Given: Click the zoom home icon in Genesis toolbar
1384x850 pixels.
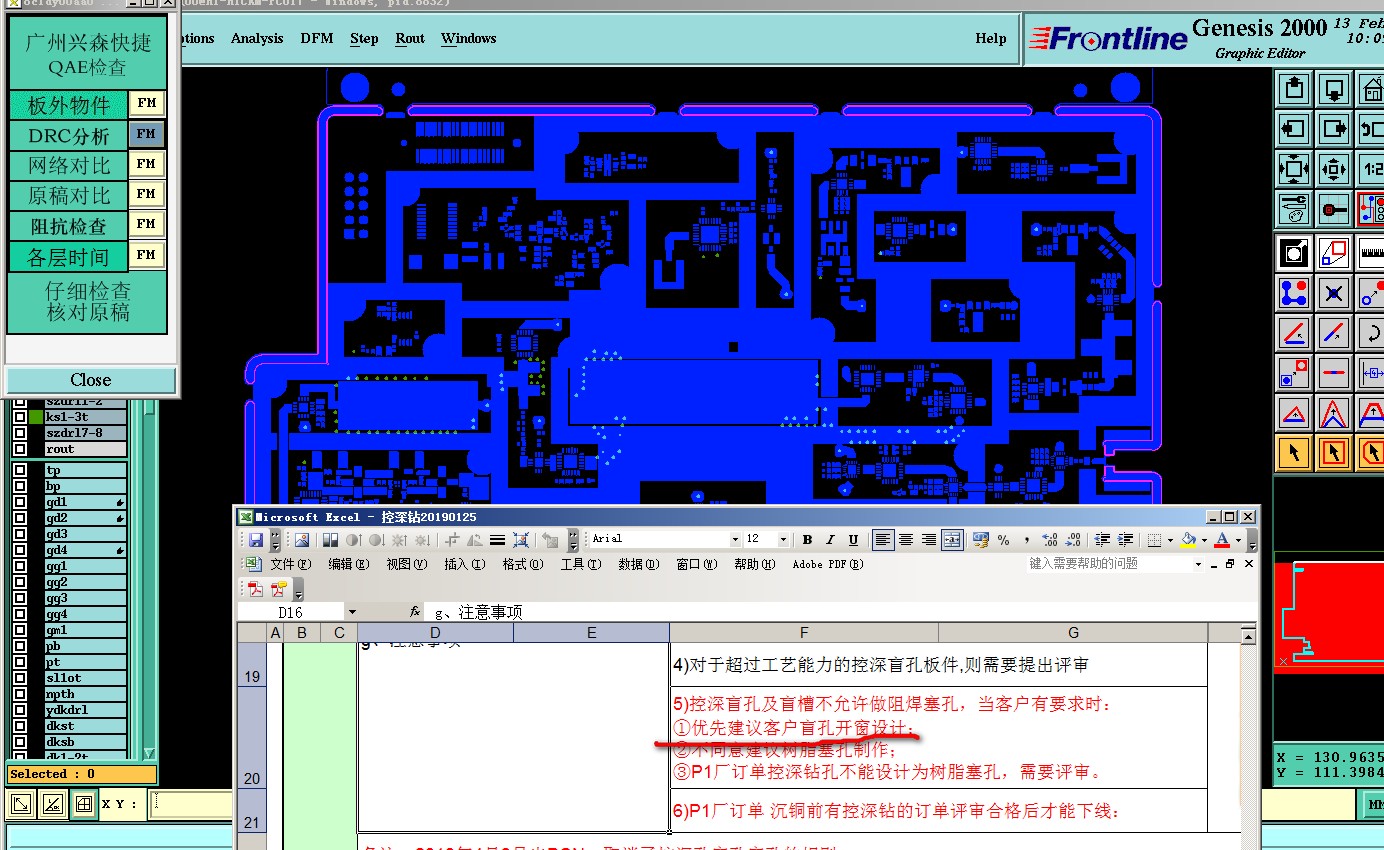Looking at the screenshot, I should tap(1372, 89).
